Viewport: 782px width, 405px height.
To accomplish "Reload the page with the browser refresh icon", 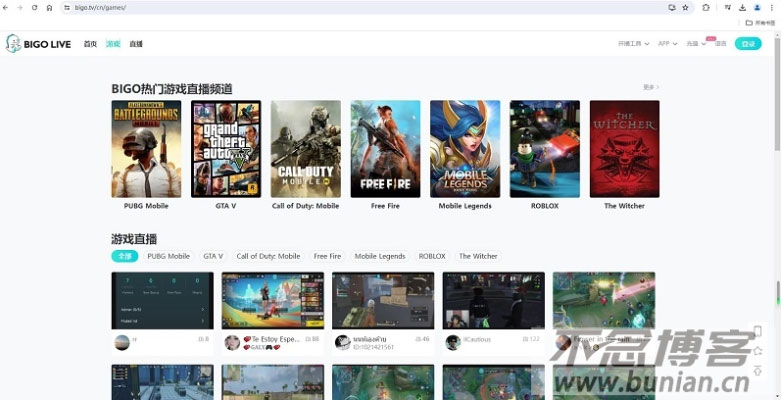I will 35,7.
